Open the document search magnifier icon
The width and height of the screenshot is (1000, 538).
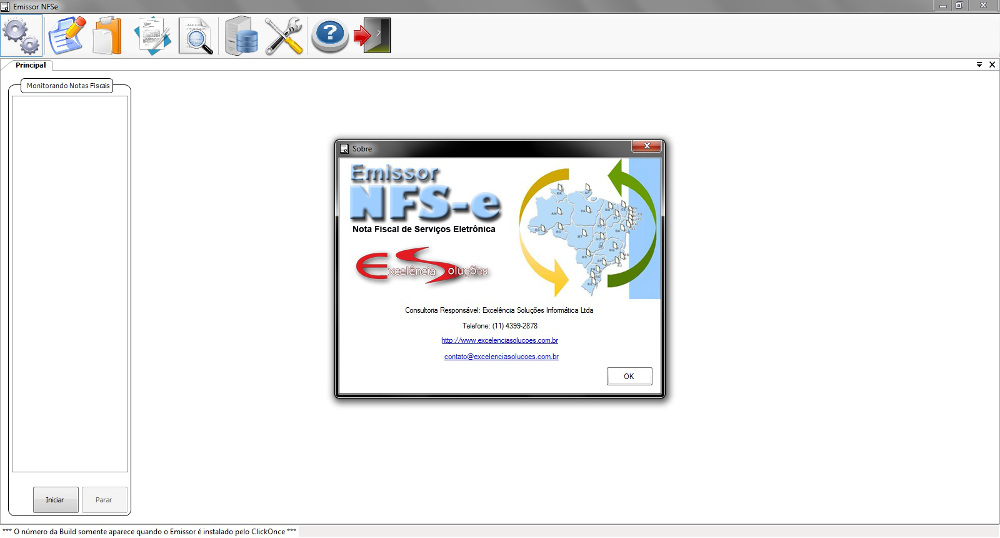[196, 36]
